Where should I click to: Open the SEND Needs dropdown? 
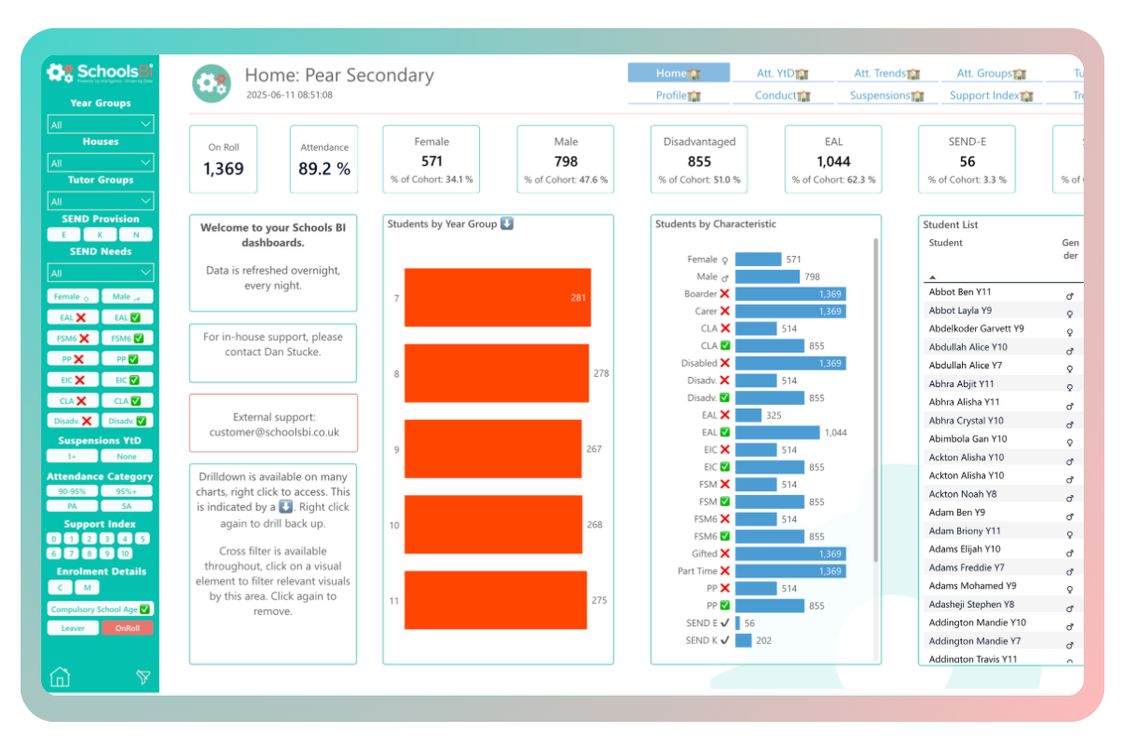tap(100, 272)
